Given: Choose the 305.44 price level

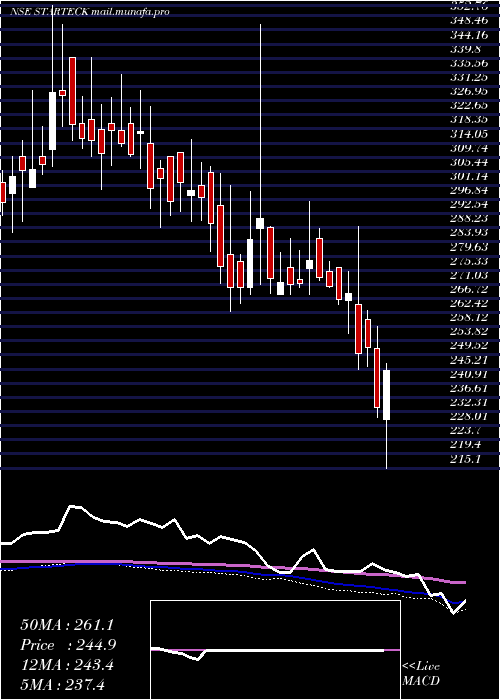Looking at the screenshot, I should (x=468, y=162).
